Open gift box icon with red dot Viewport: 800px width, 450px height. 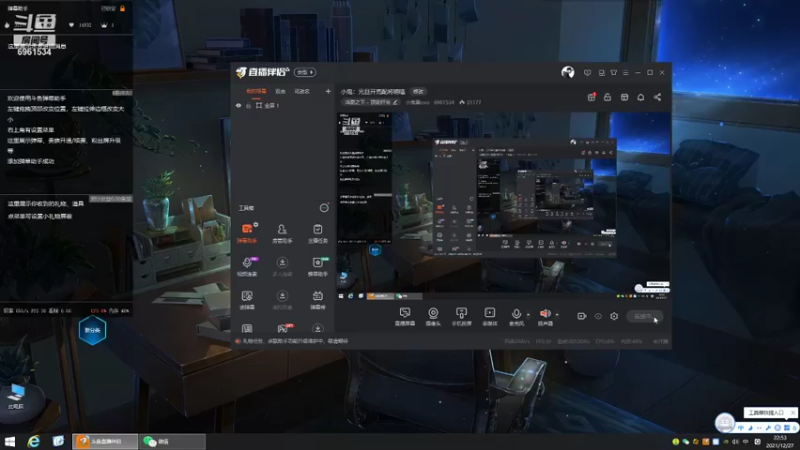click(591, 97)
